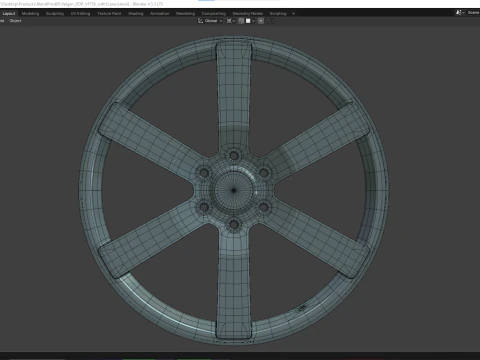Switch to the UV Editing workspace
The image size is (480, 360).
click(x=80, y=14)
